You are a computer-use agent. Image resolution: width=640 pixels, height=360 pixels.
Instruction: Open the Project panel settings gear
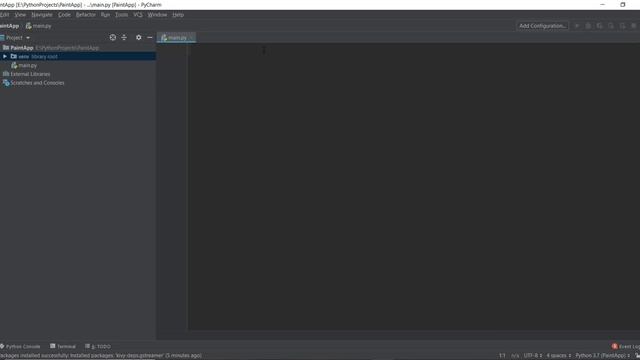click(x=139, y=38)
